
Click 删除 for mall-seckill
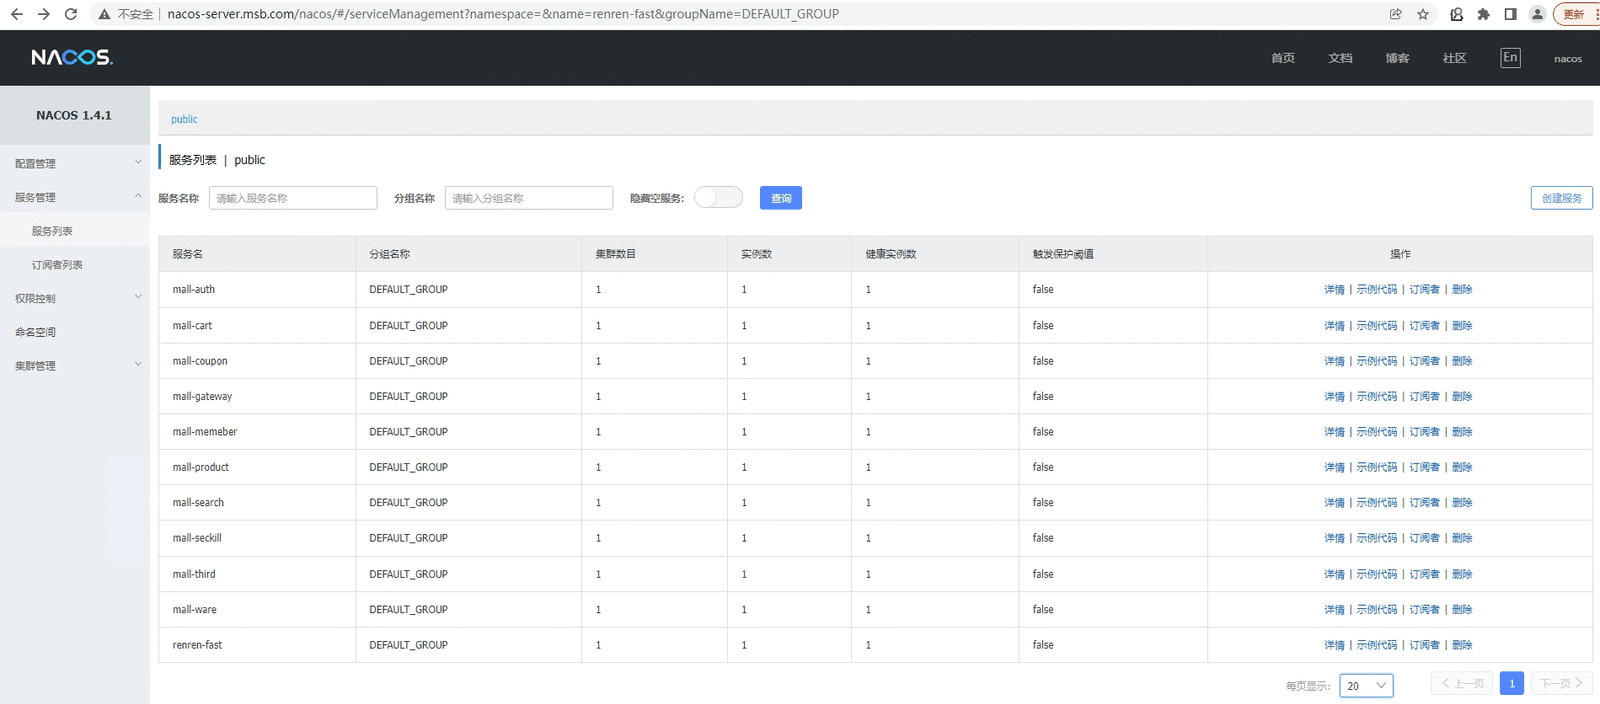1462,538
